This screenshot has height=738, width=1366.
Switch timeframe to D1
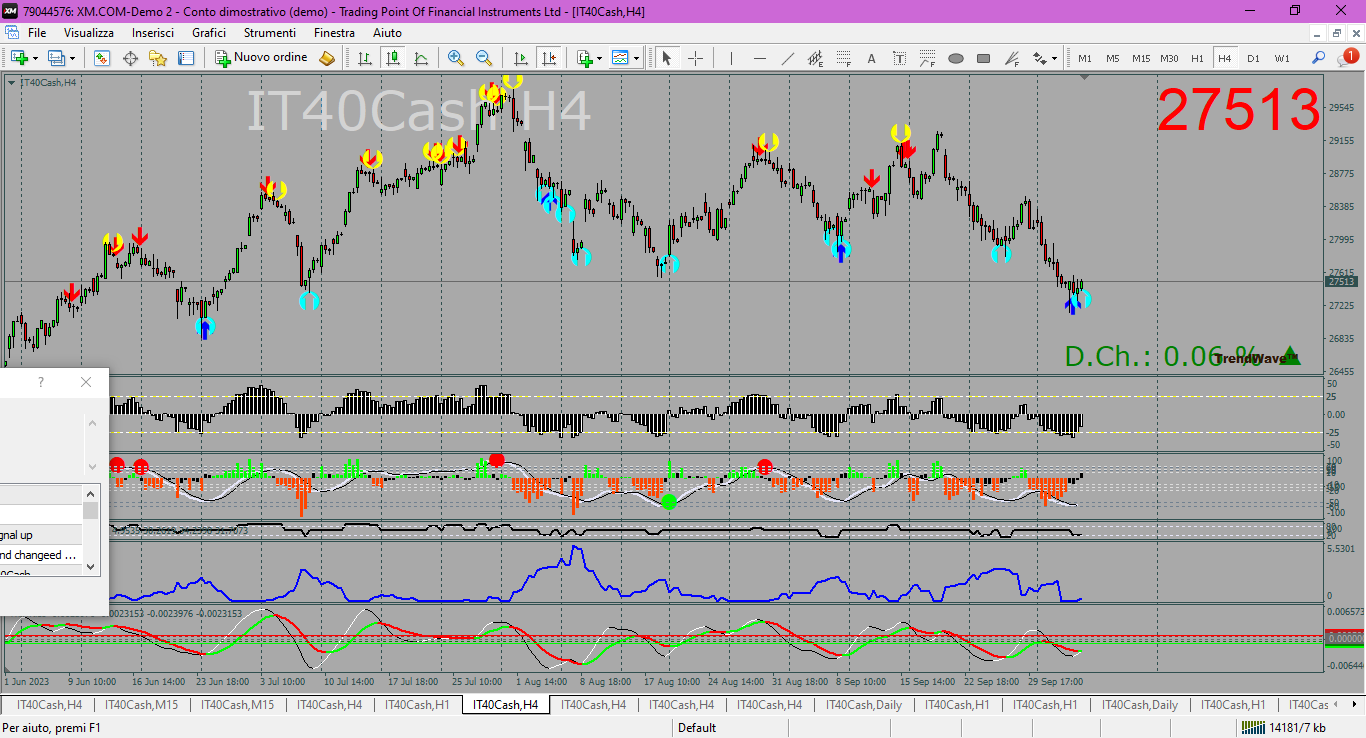[x=1253, y=58]
